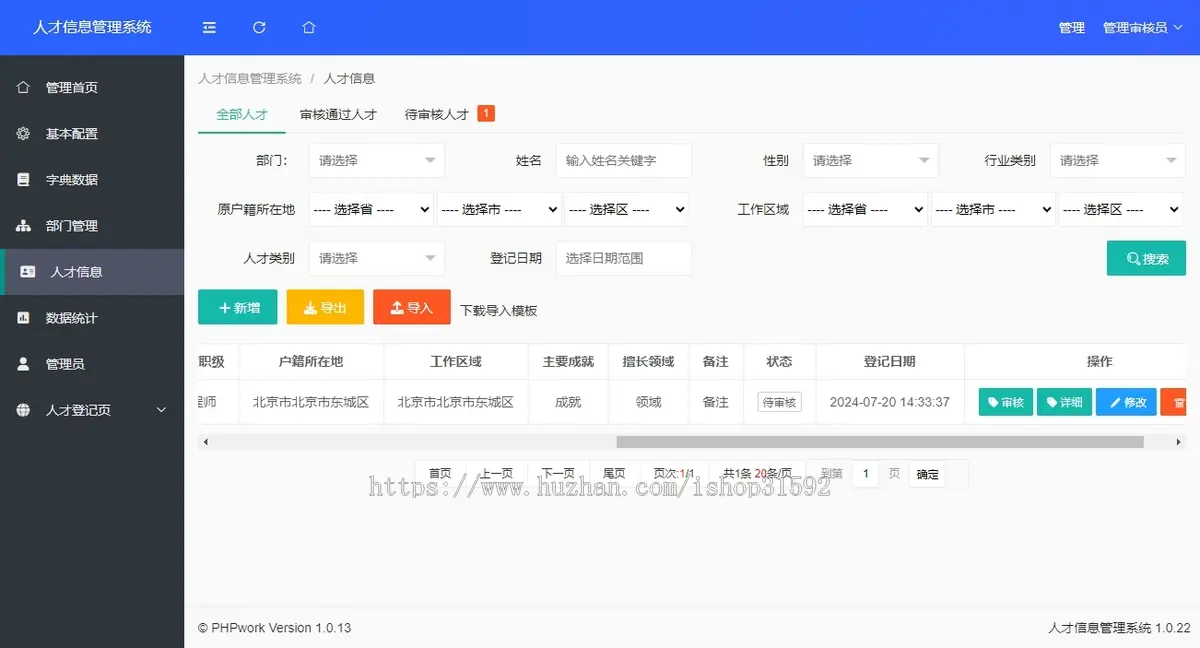Open 工作区域 district dropdown
The height and width of the screenshot is (648, 1200).
coord(1121,209)
